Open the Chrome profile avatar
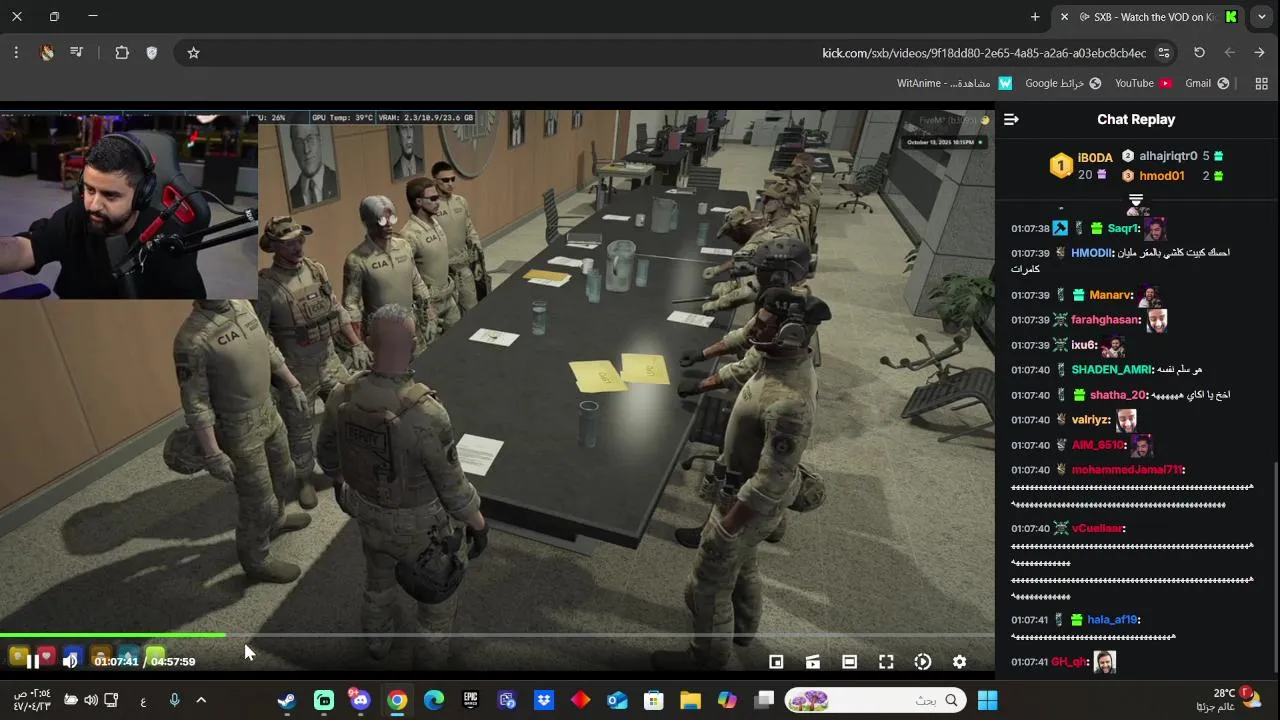This screenshot has height=720, width=1280. [47, 53]
